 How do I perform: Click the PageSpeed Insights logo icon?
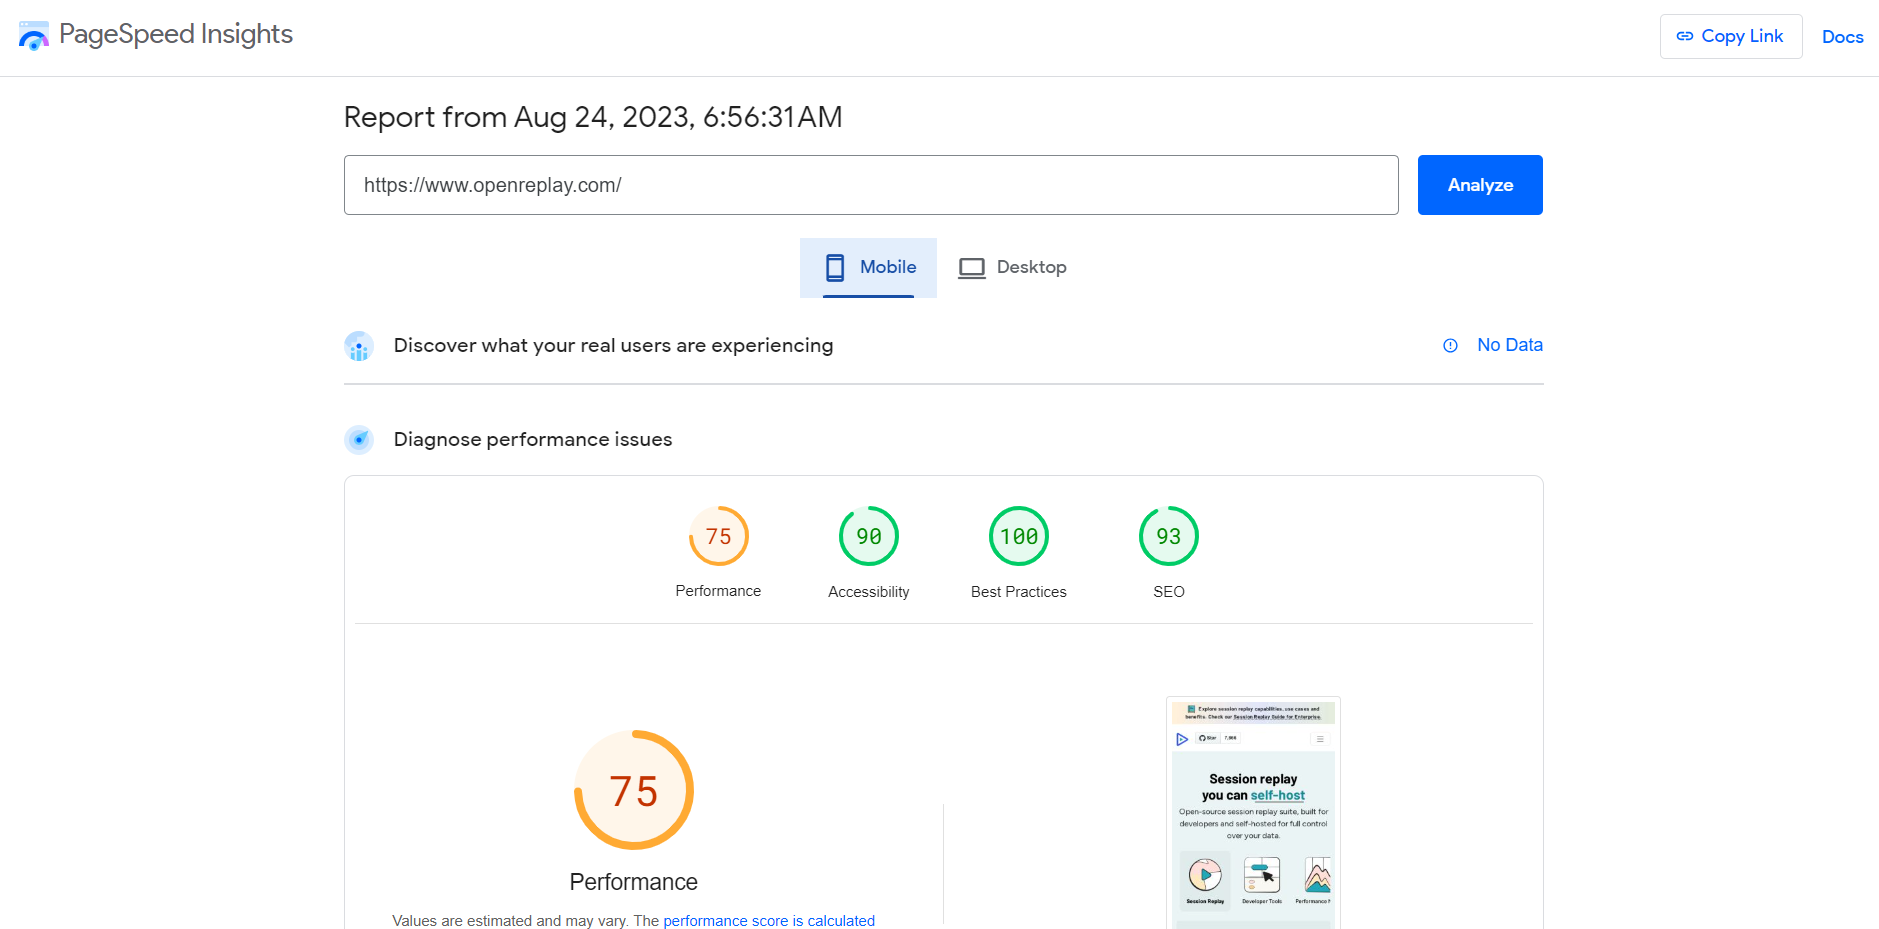pos(34,36)
